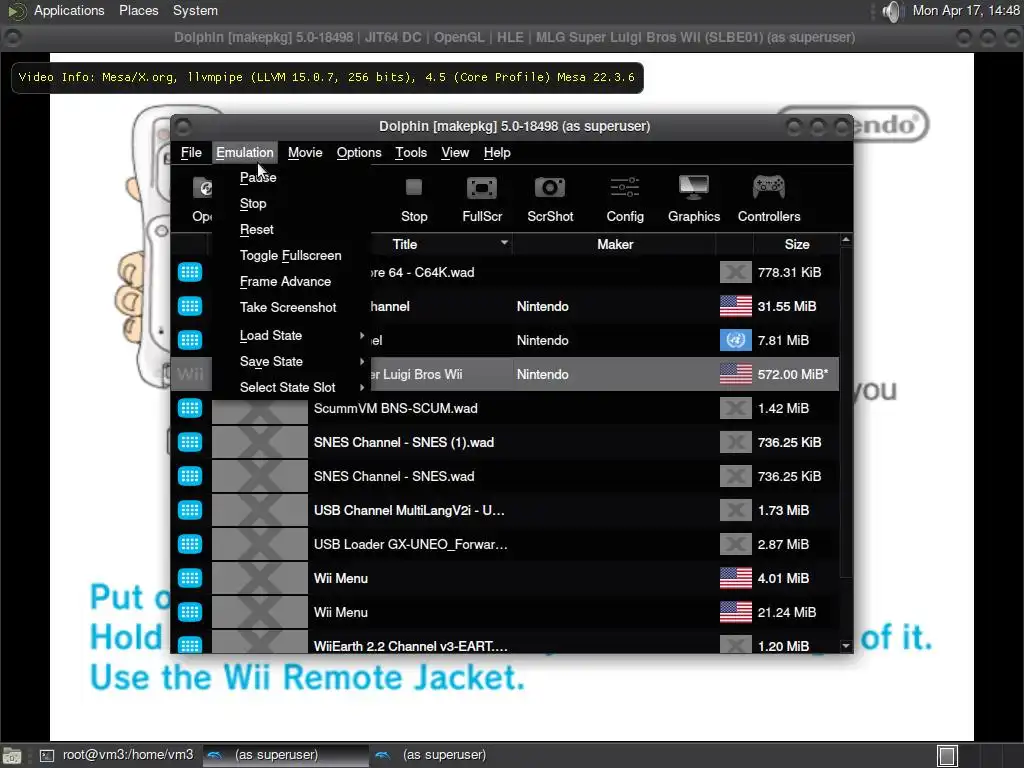Open the File menu
This screenshot has width=1024, height=768.
point(191,153)
